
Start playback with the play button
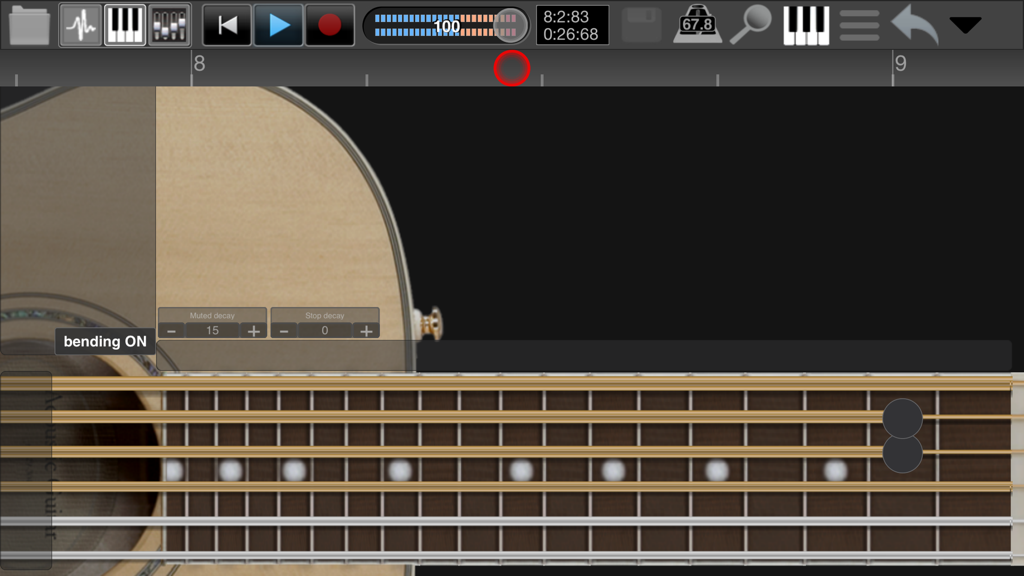tap(278, 24)
